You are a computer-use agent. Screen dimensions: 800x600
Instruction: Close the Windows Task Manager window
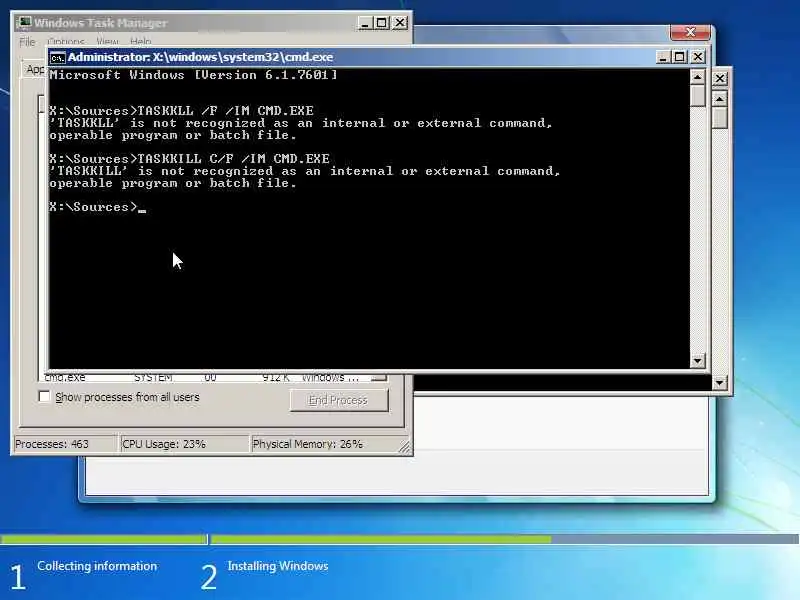pyautogui.click(x=399, y=23)
